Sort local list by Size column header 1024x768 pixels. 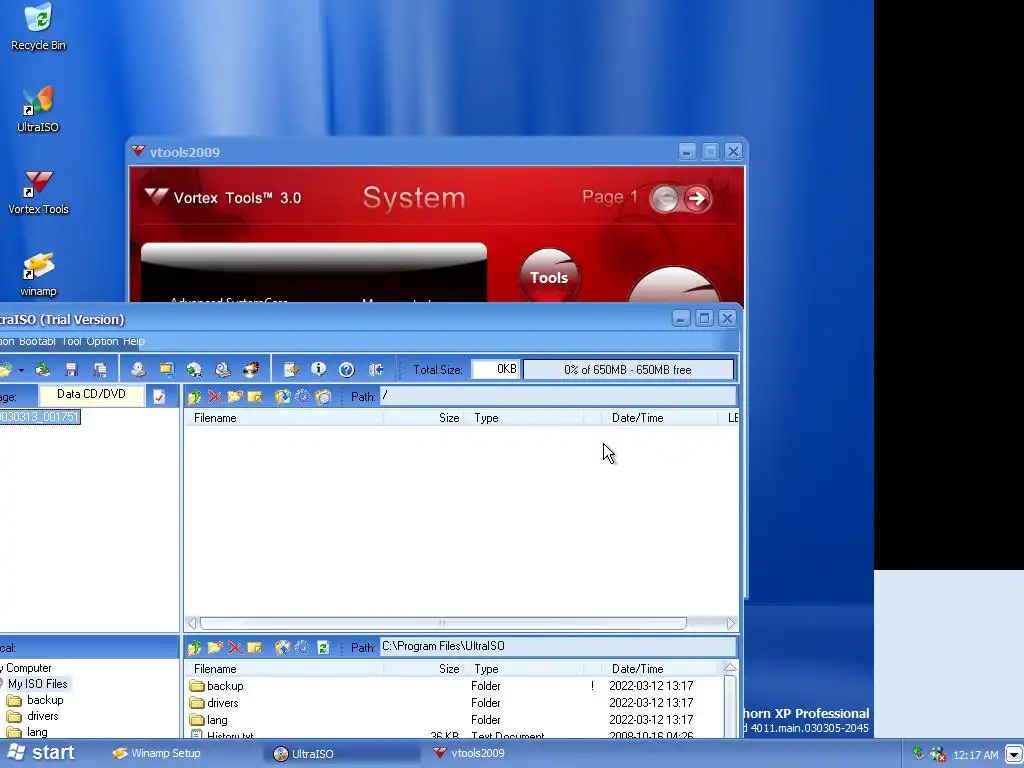click(x=423, y=669)
